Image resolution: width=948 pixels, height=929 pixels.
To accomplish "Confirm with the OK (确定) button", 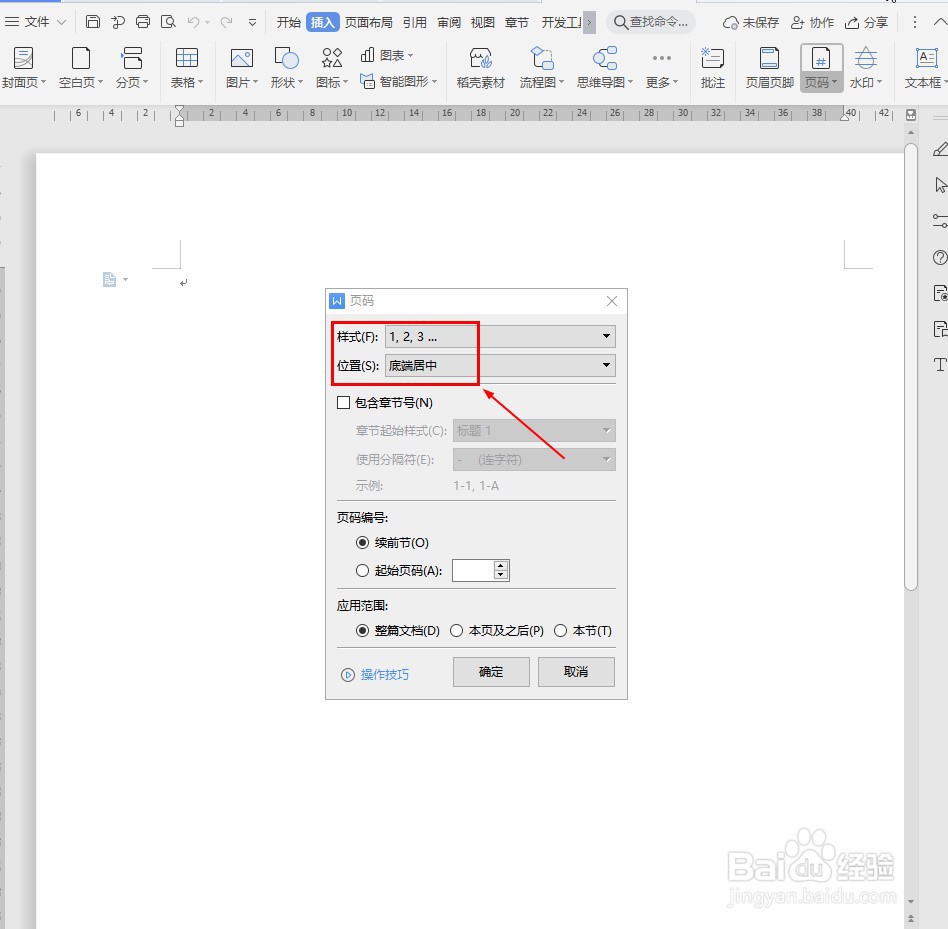I will click(491, 672).
